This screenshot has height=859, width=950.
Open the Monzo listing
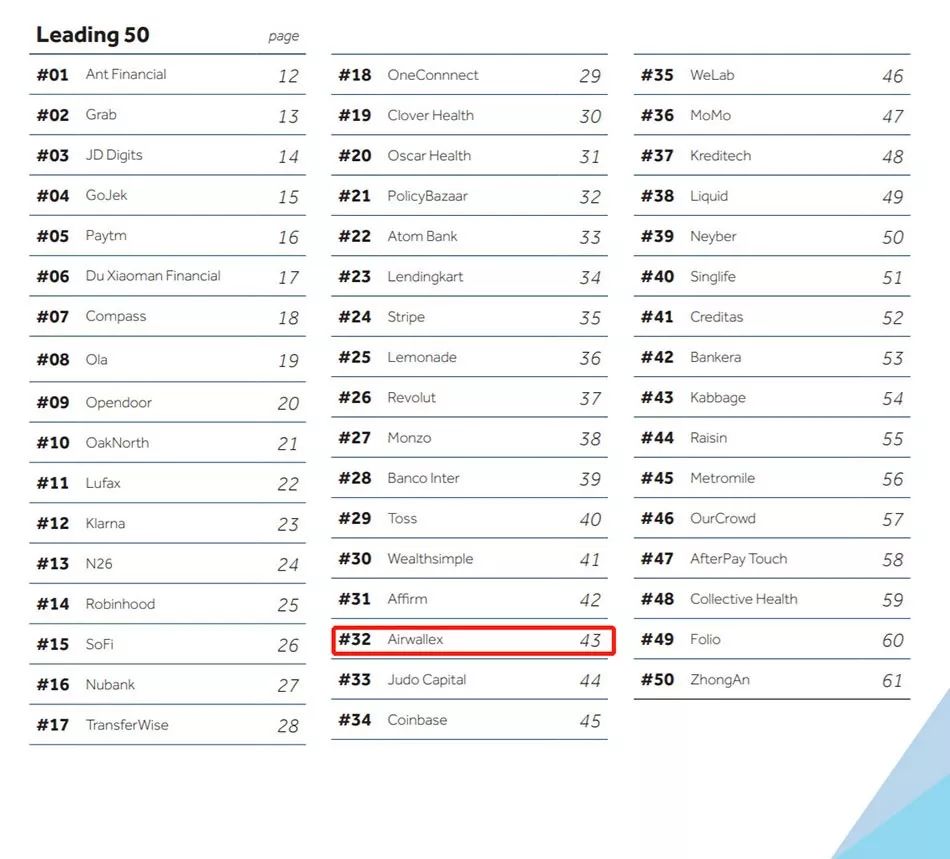coord(409,438)
